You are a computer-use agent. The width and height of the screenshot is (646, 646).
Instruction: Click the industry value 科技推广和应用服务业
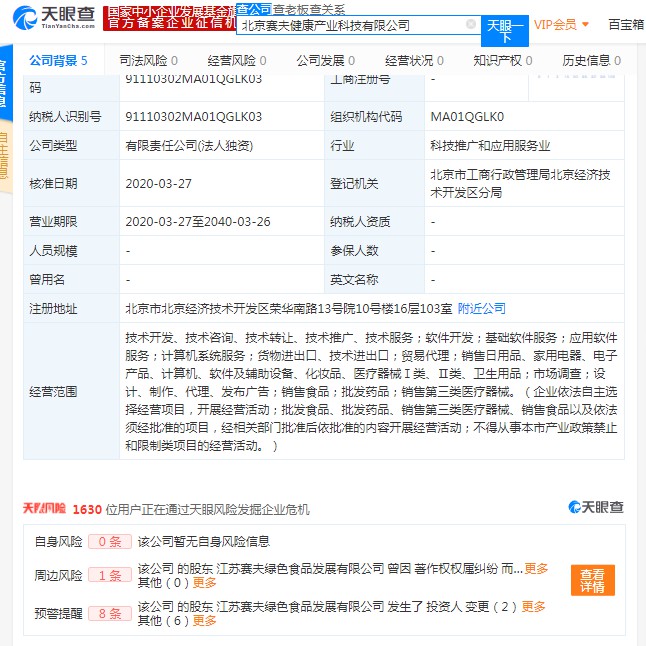[x=490, y=145]
